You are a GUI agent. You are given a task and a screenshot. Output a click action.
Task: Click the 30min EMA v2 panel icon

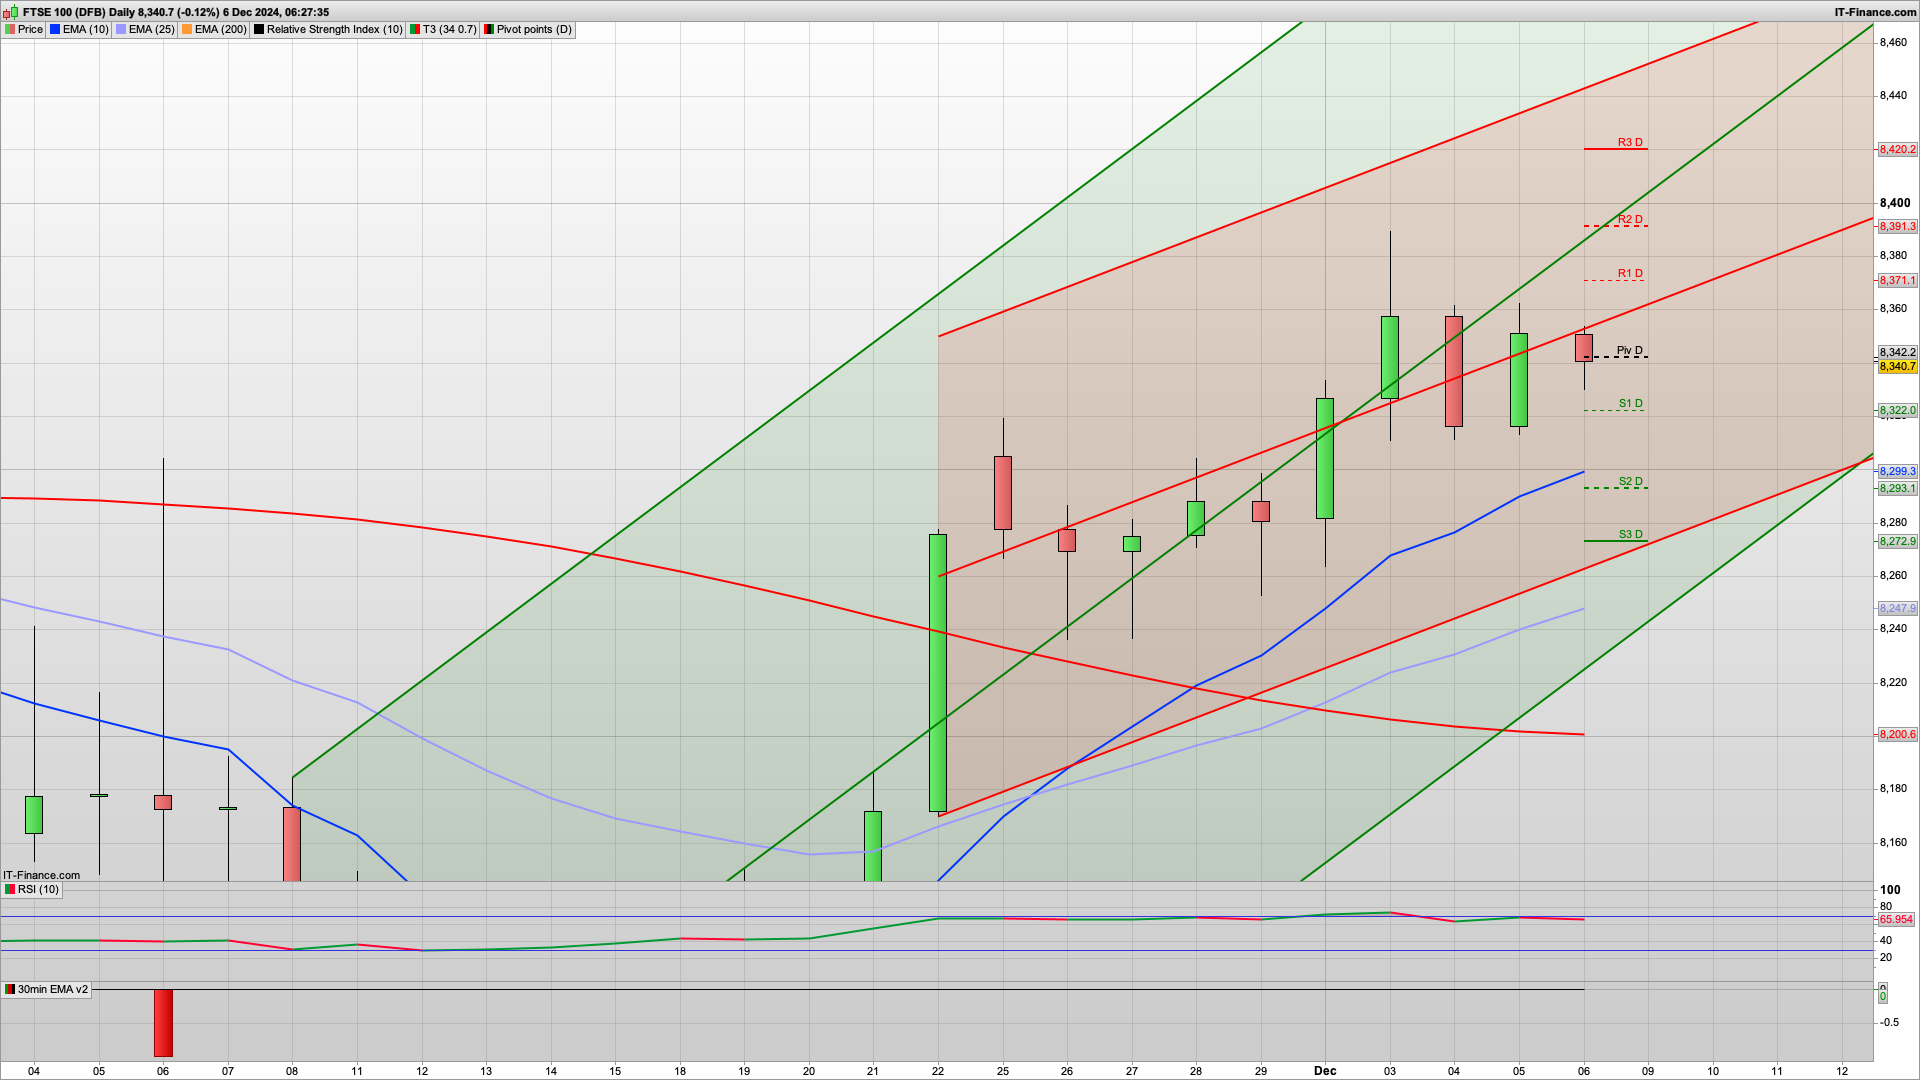coord(10,990)
